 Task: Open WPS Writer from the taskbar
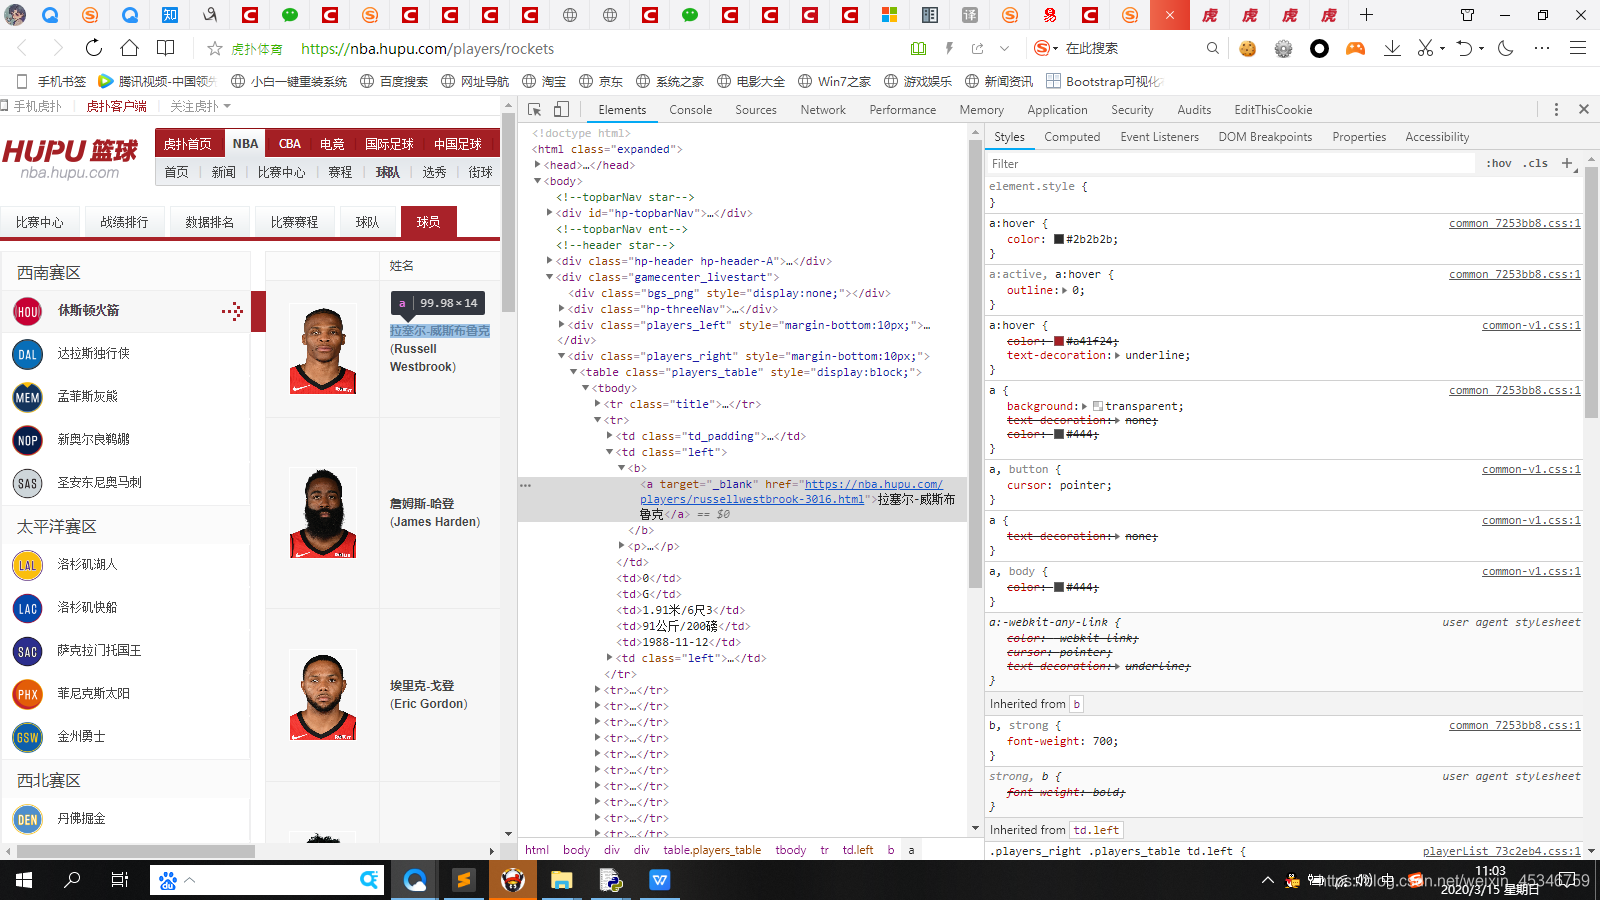point(659,880)
